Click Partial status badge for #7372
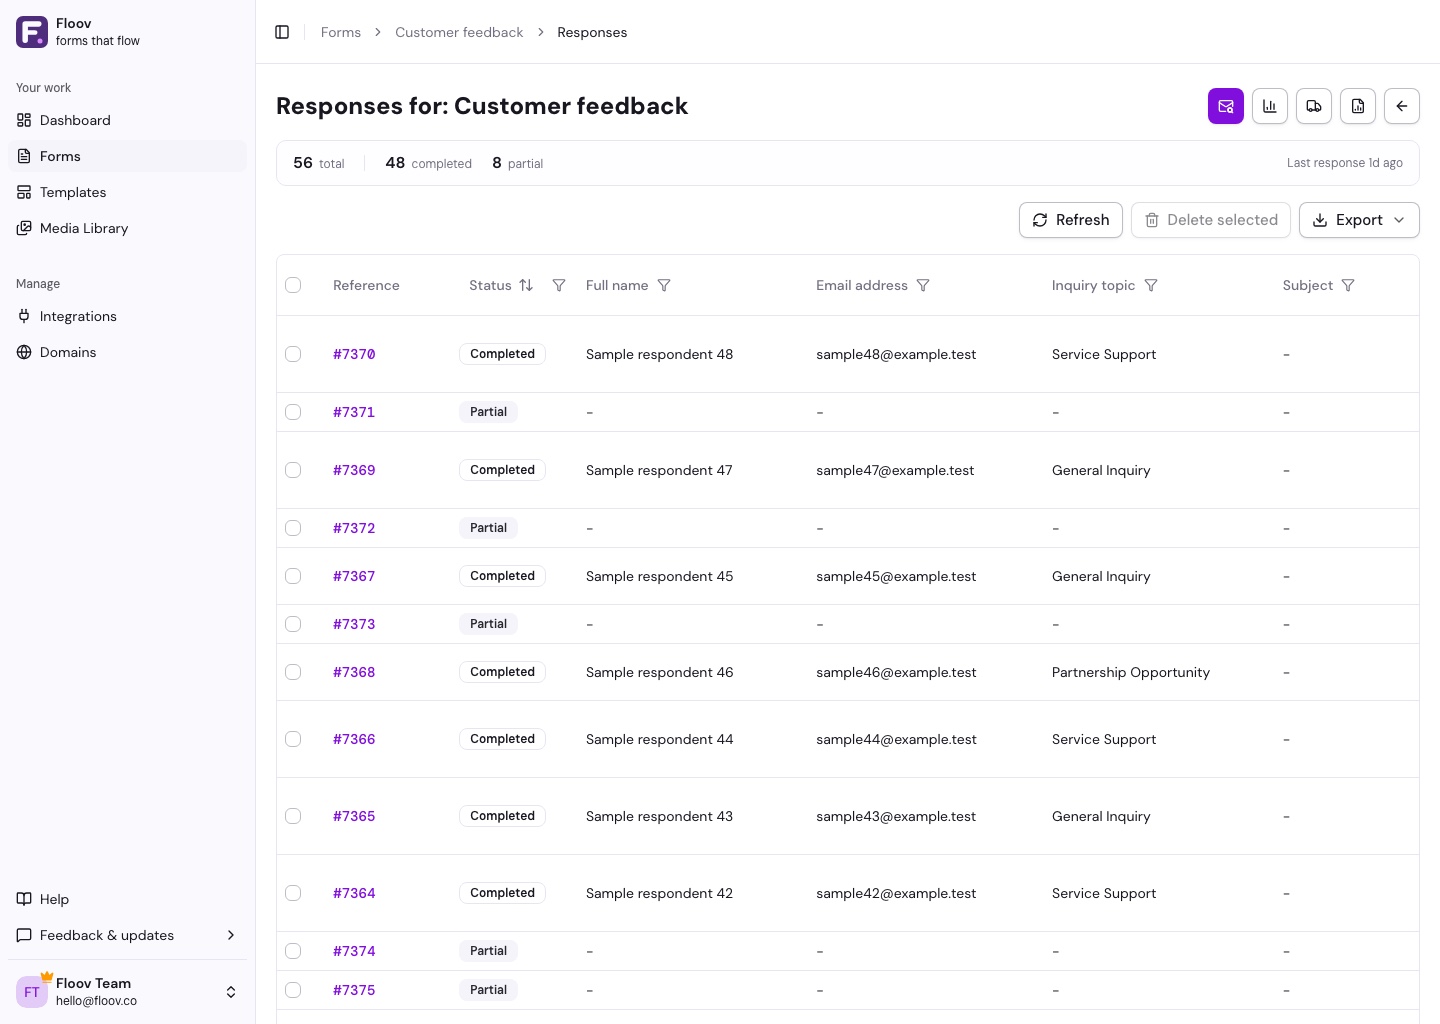The width and height of the screenshot is (1440, 1024). 488,528
